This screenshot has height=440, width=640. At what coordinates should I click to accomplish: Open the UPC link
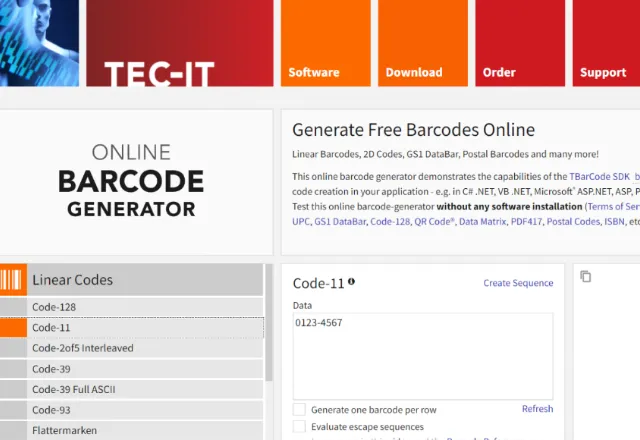301,221
